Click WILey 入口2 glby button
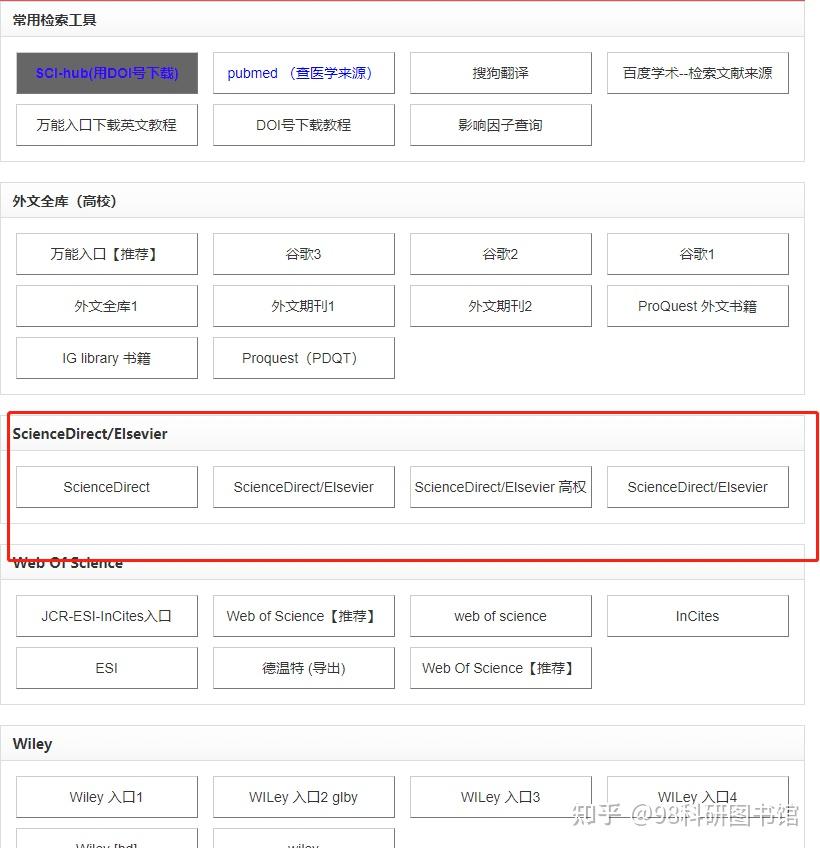 click(x=303, y=797)
